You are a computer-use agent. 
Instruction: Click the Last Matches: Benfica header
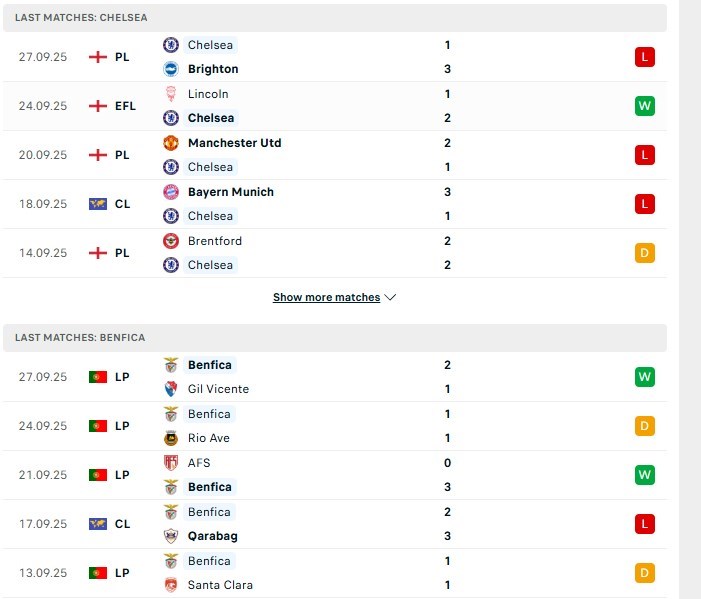[x=80, y=338]
